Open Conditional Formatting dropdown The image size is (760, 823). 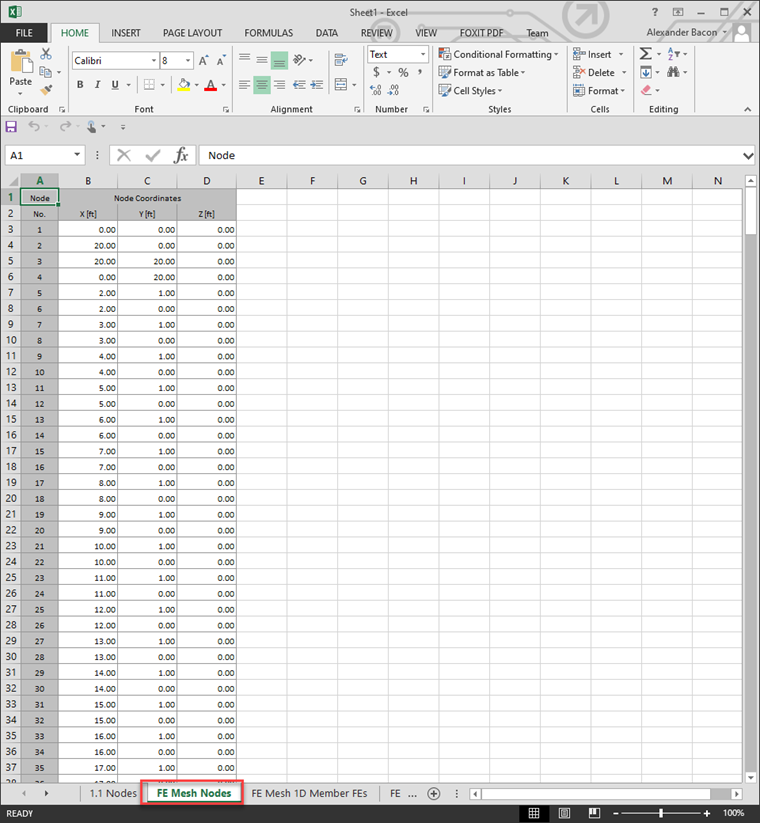click(x=499, y=54)
